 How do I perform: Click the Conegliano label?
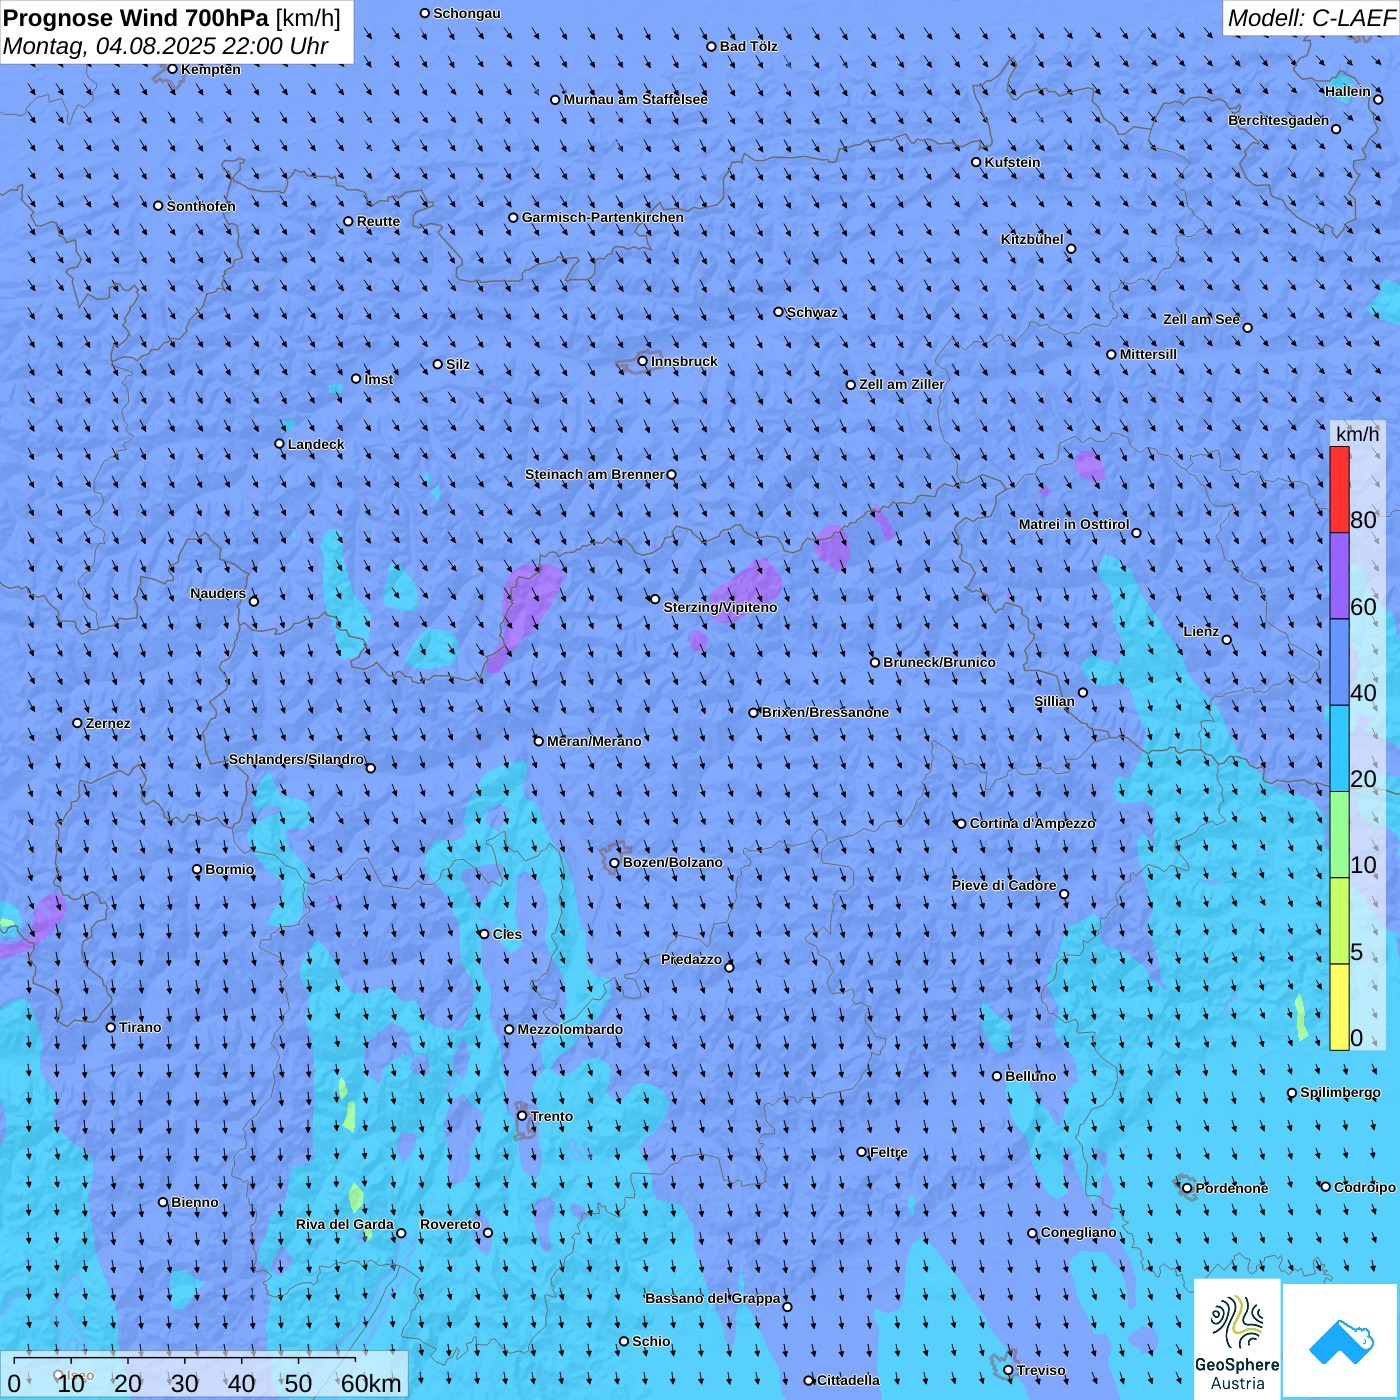point(1078,1232)
